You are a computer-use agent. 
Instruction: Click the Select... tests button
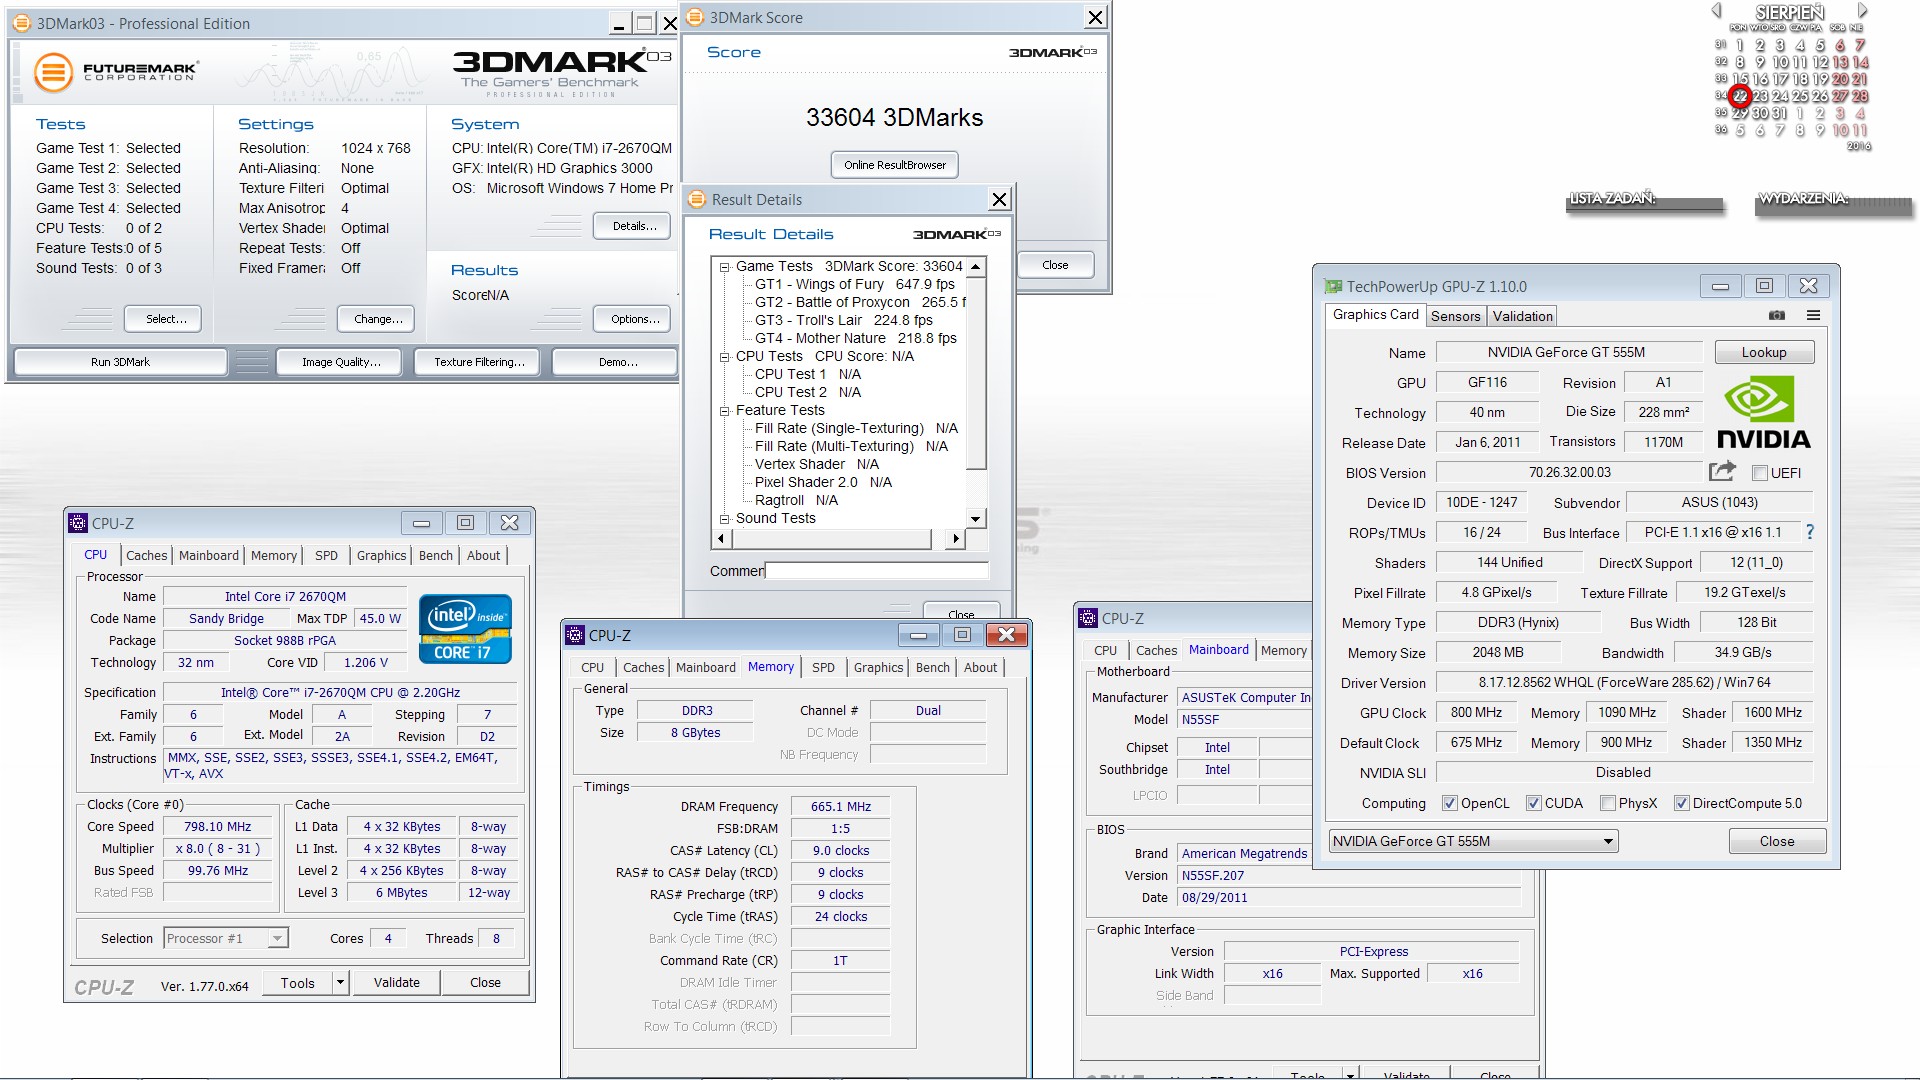click(163, 319)
